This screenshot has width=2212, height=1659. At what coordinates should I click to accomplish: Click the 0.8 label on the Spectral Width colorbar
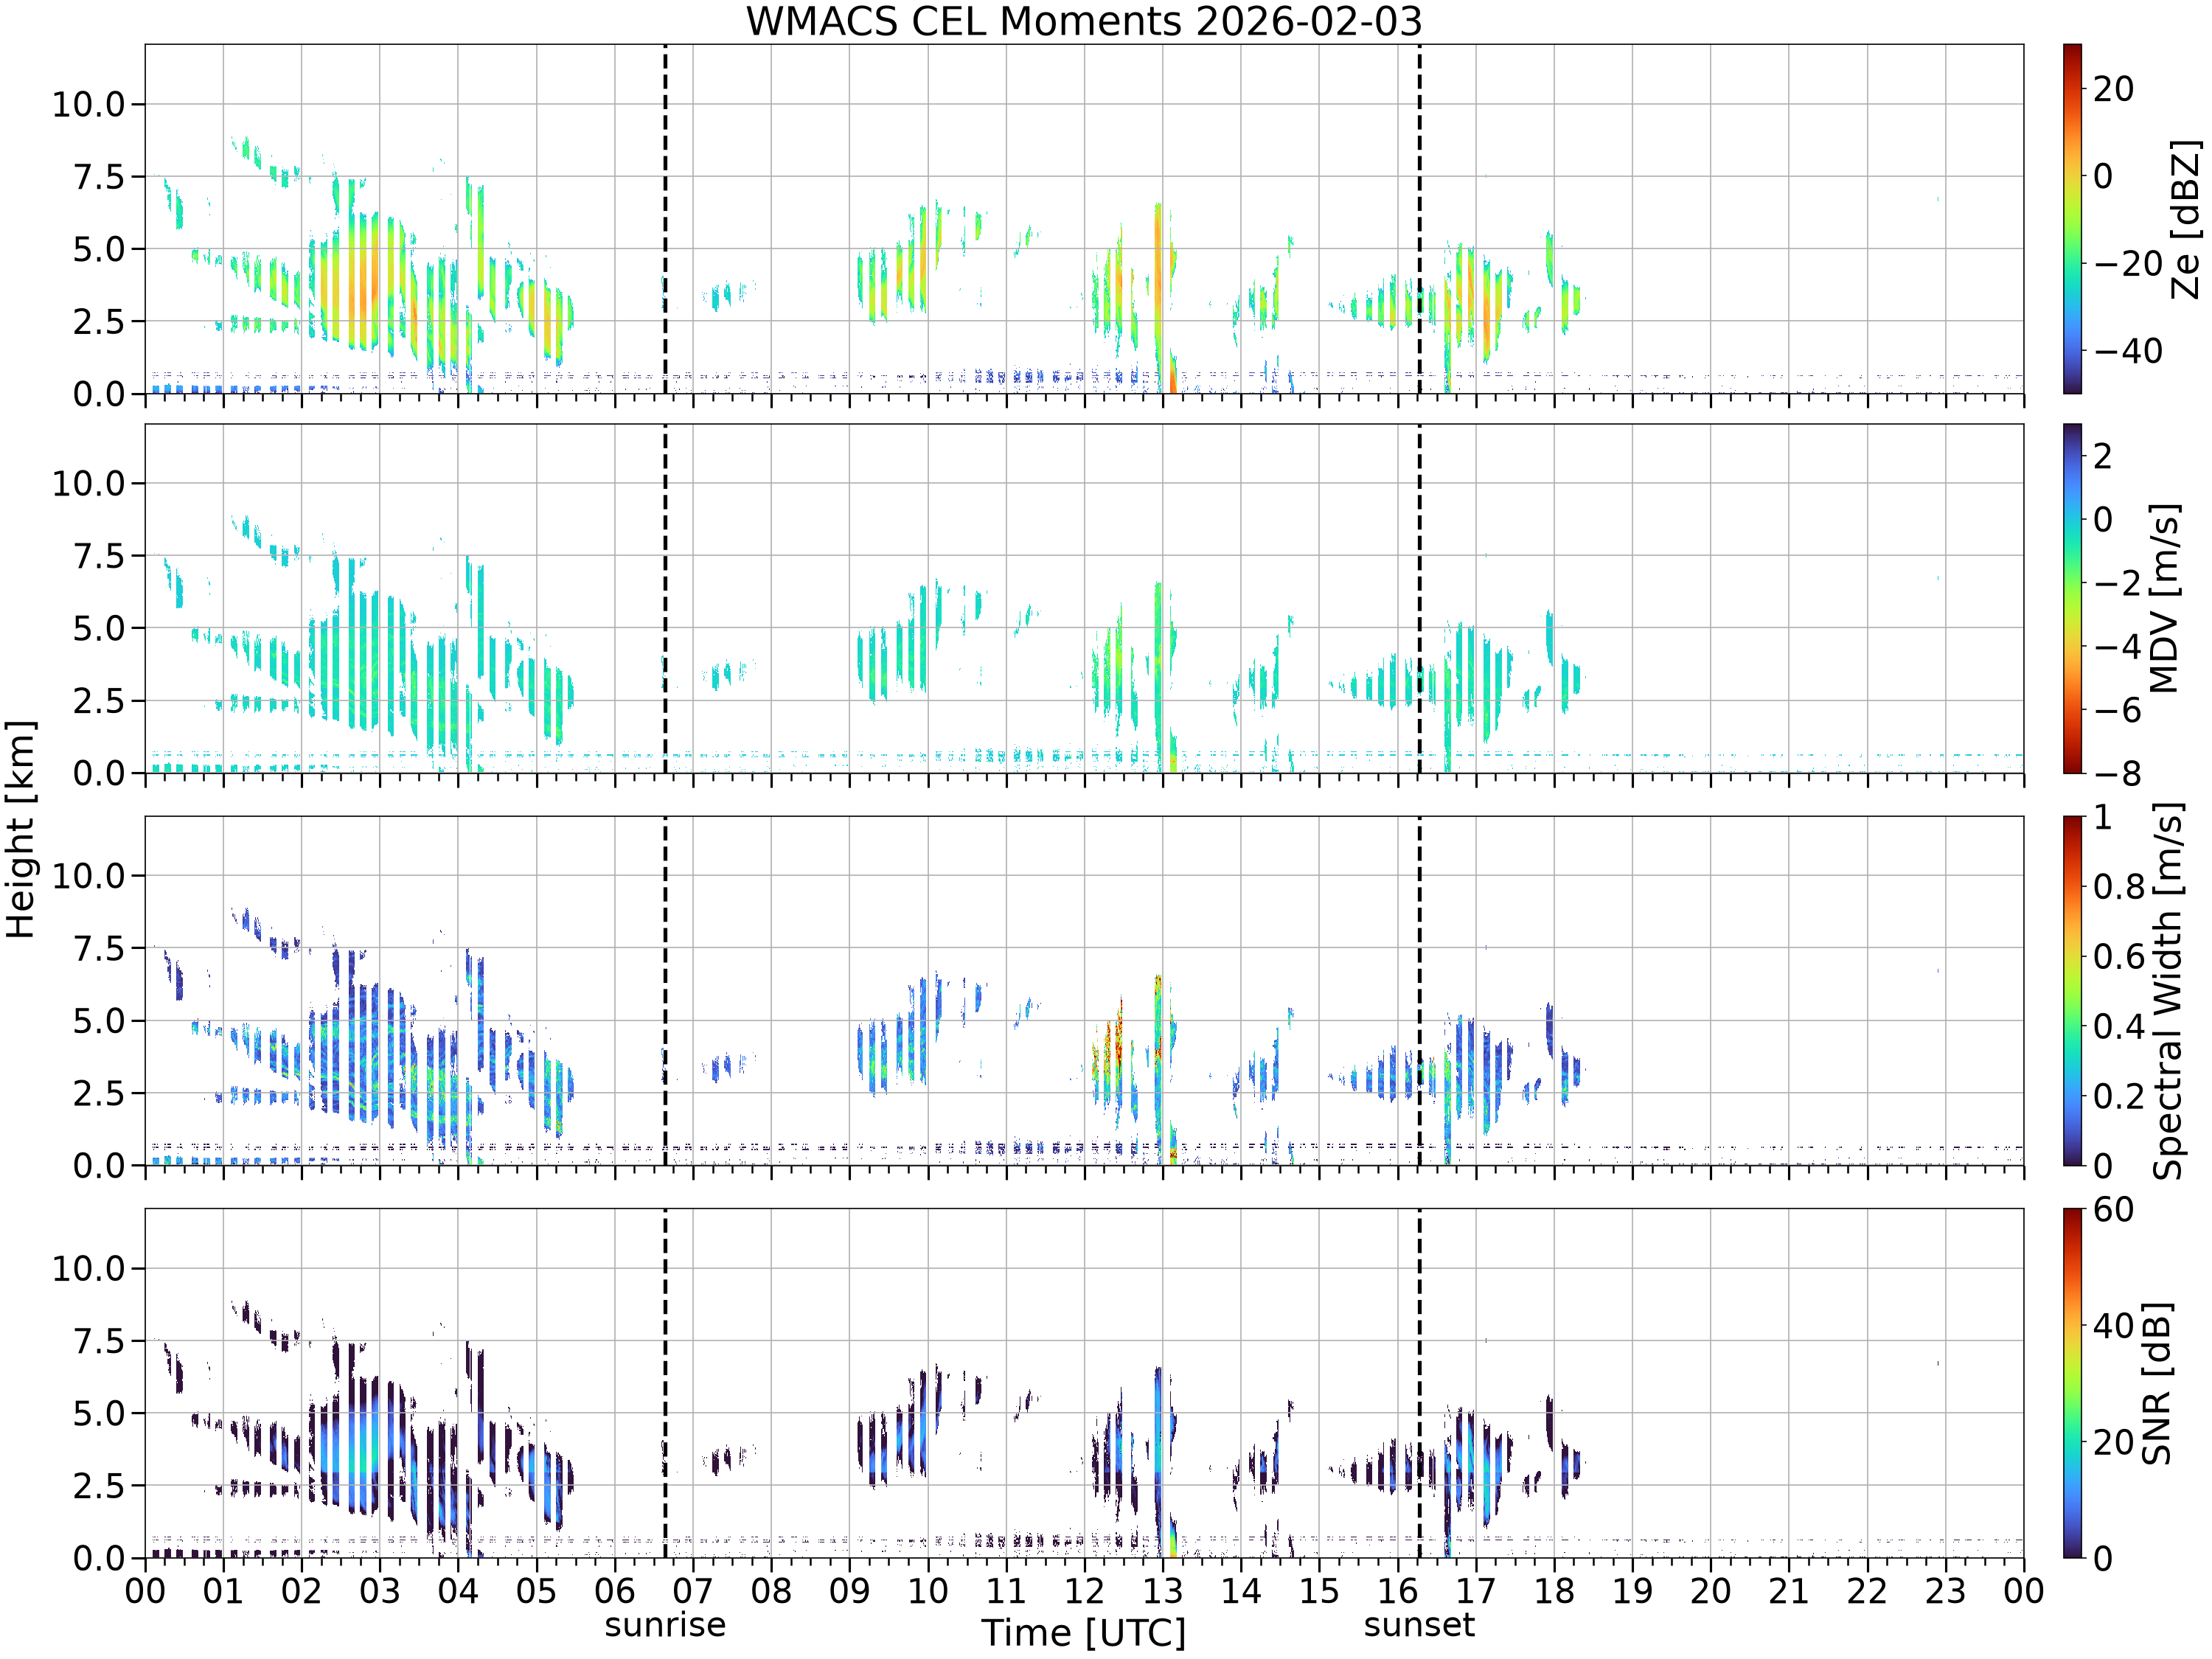coord(2119,887)
